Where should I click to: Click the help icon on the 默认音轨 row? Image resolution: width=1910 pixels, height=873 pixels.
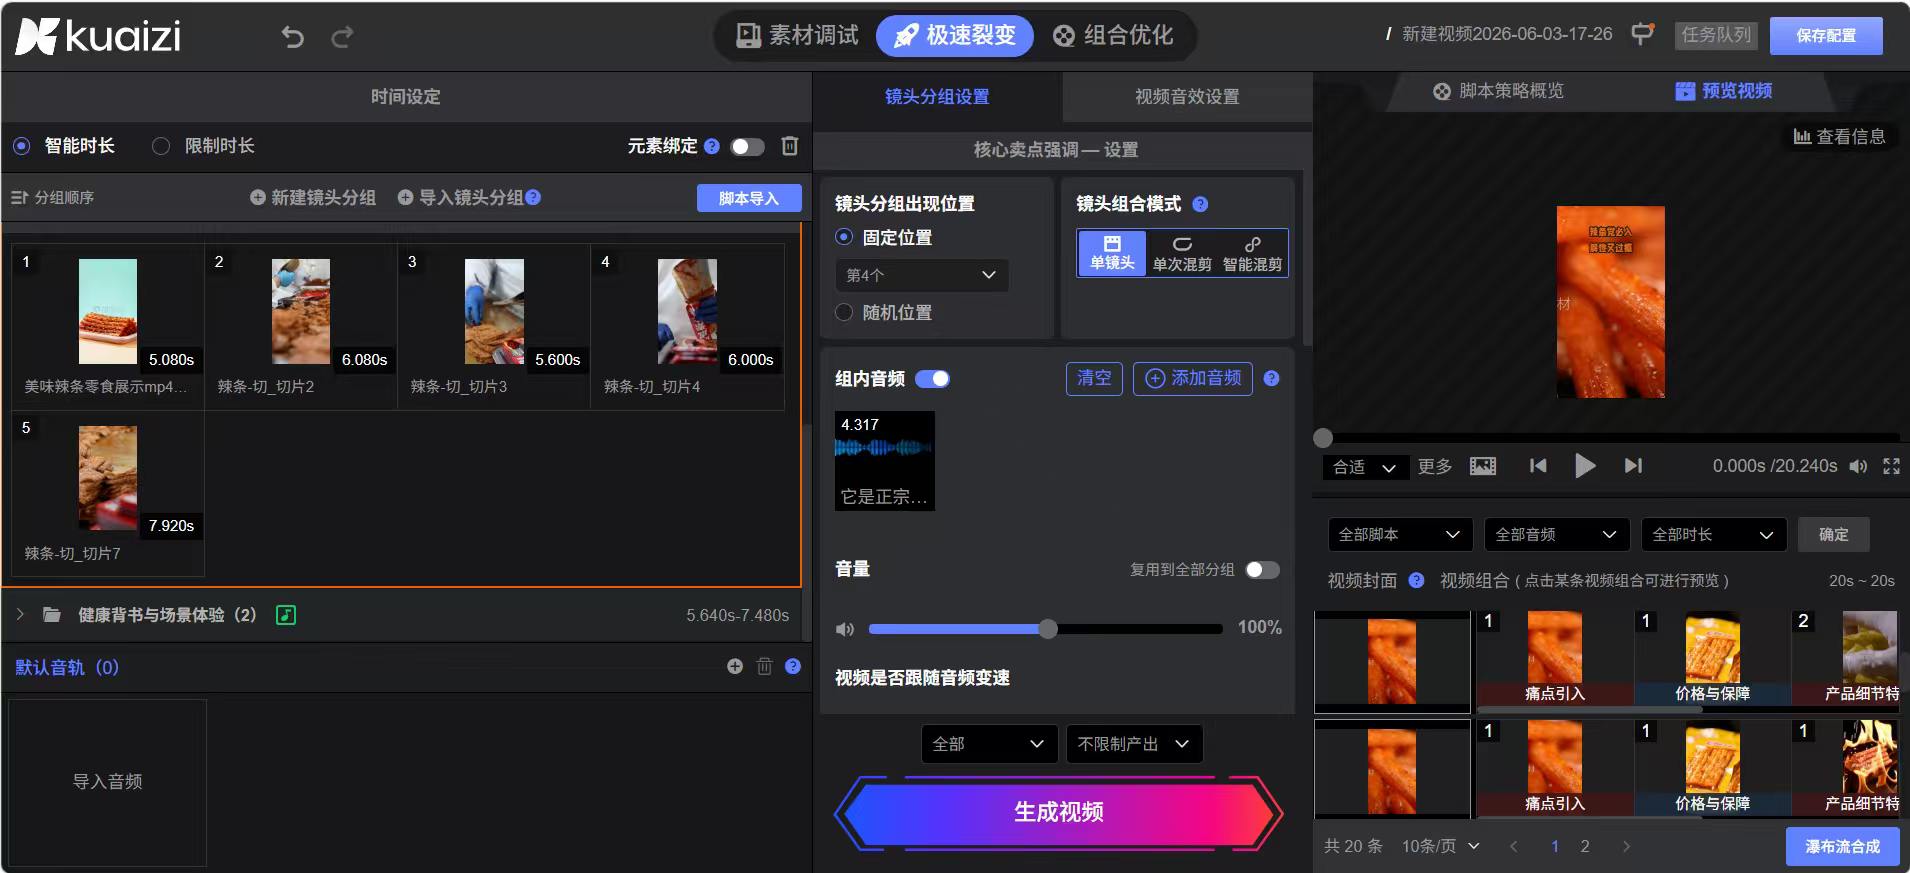[x=793, y=666]
